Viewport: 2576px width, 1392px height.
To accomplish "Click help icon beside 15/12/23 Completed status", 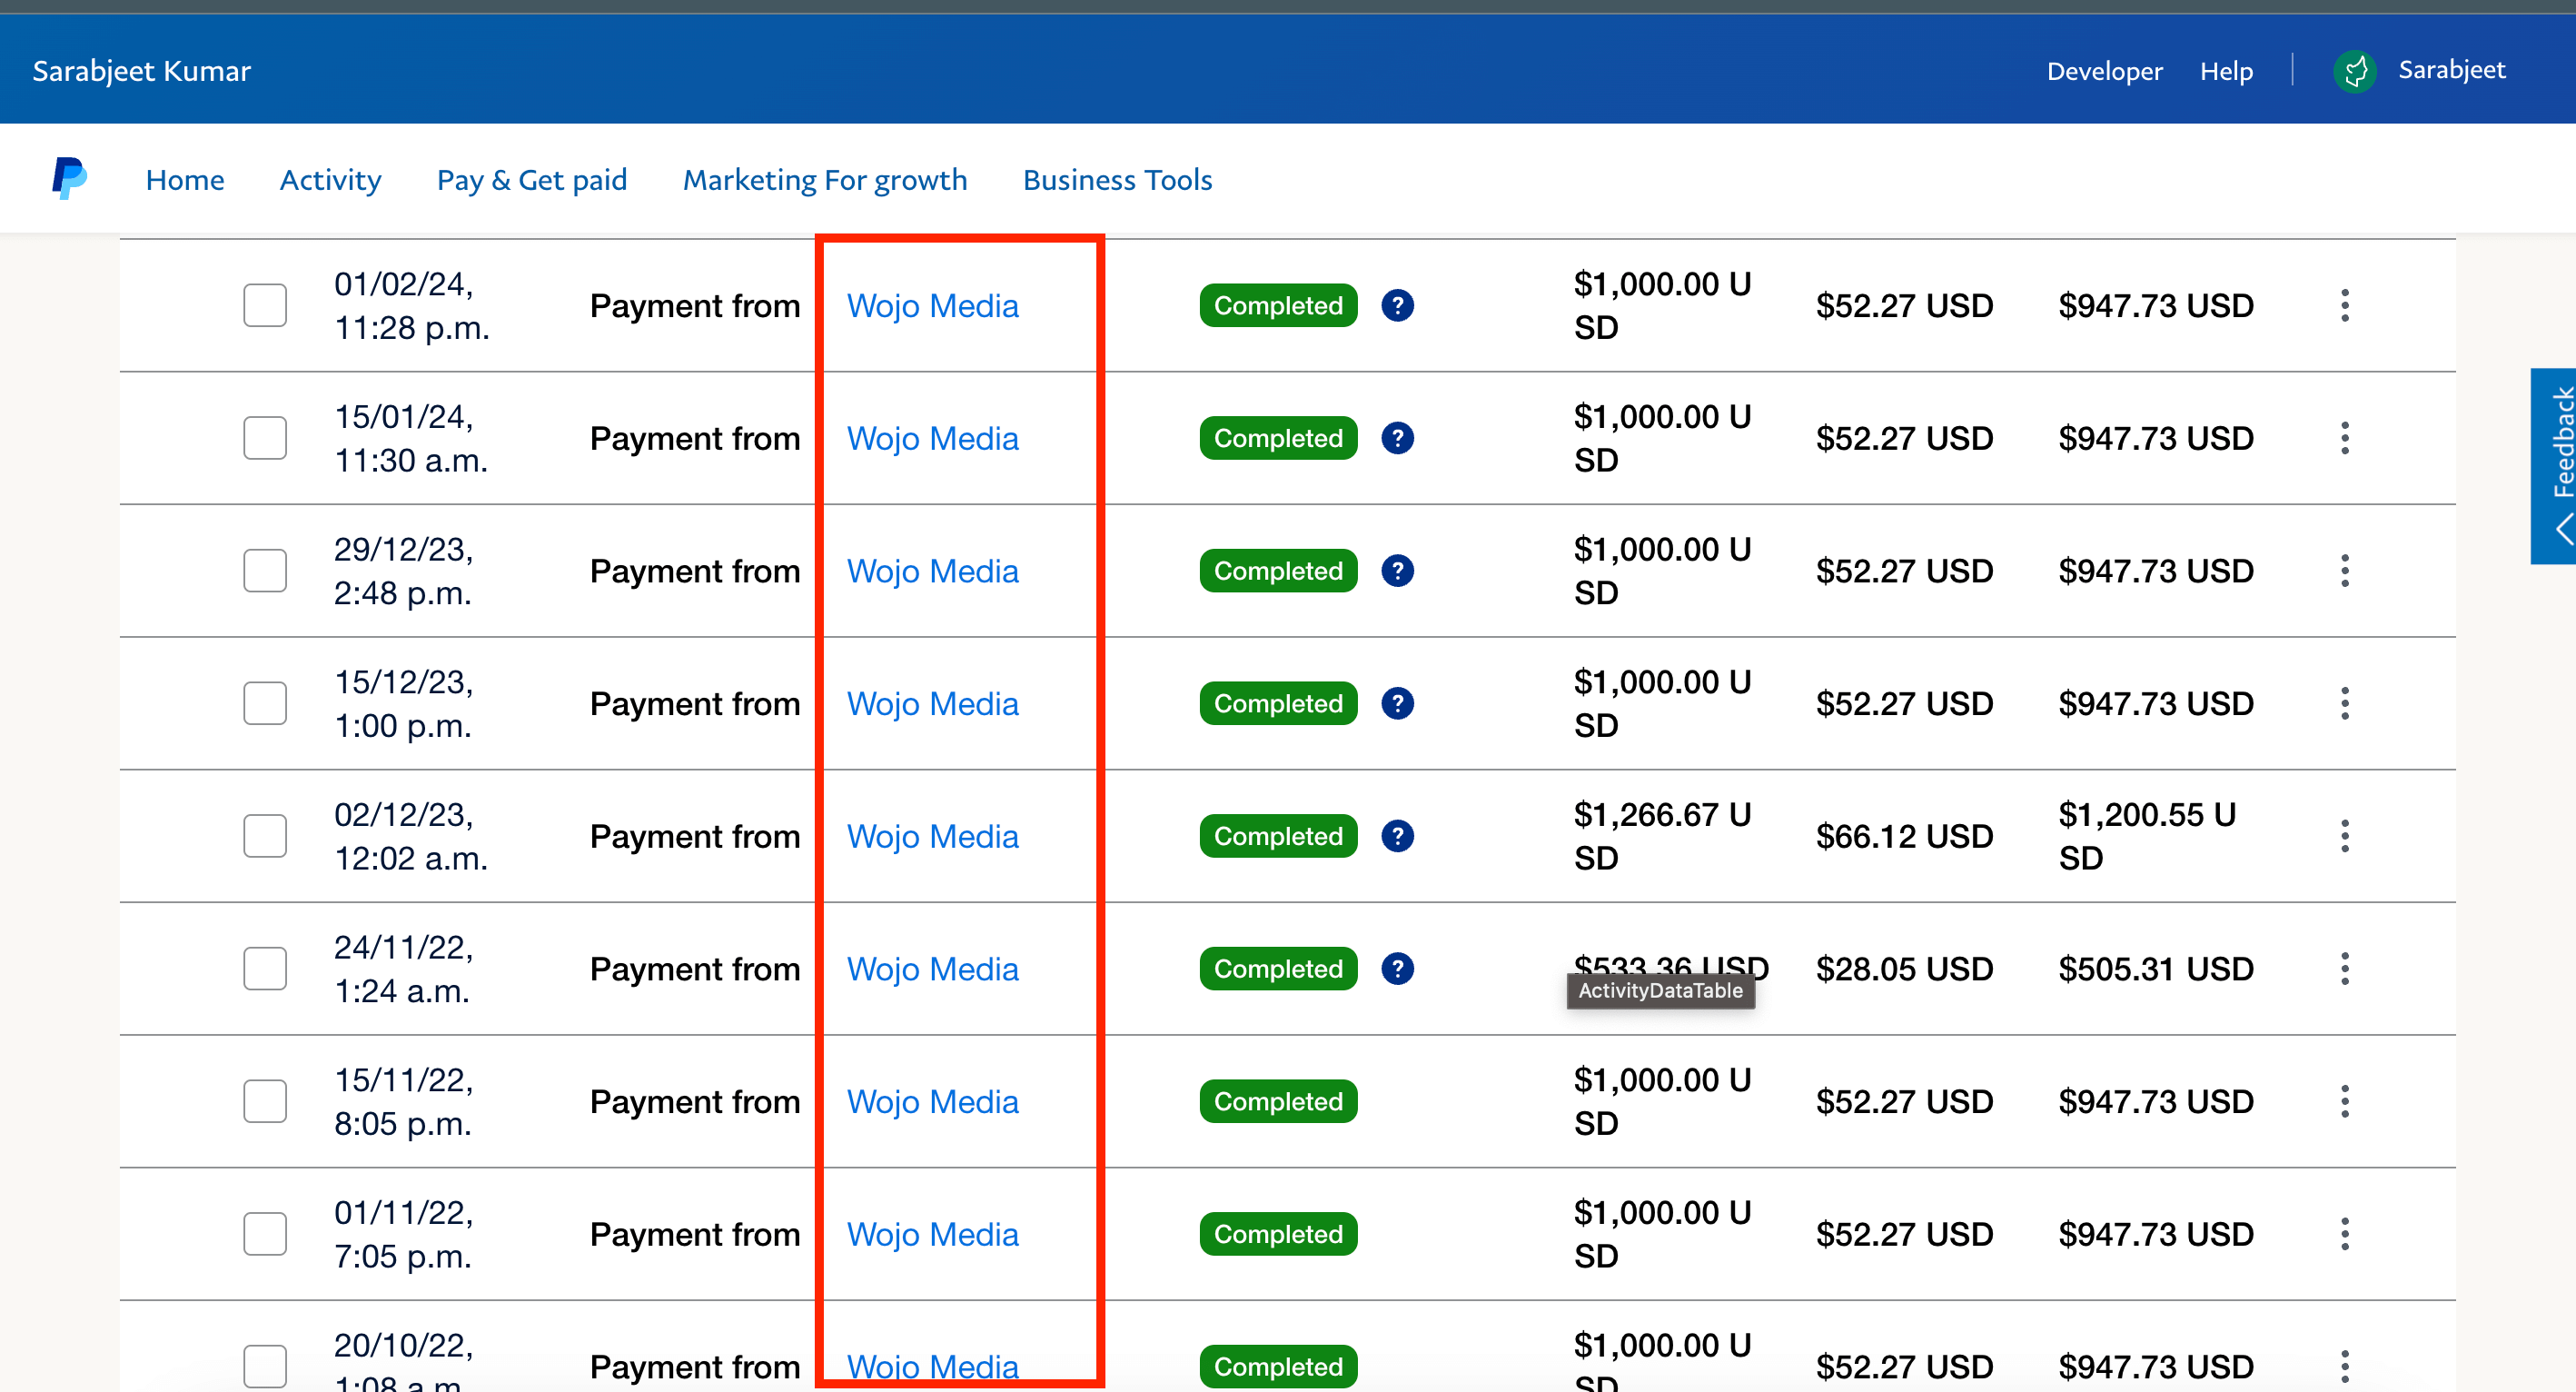I will click(1397, 704).
